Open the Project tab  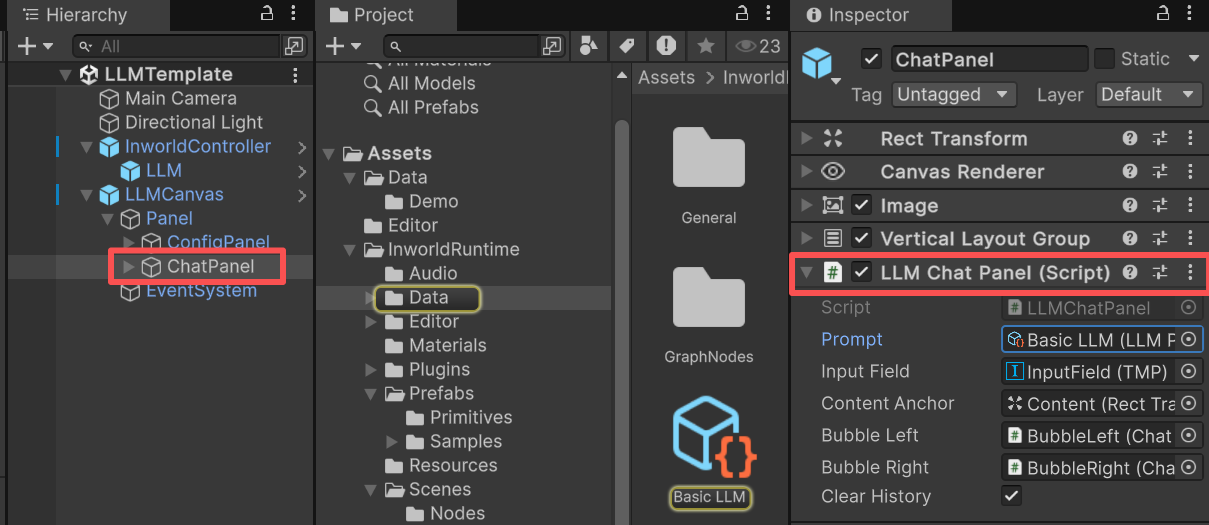[372, 15]
